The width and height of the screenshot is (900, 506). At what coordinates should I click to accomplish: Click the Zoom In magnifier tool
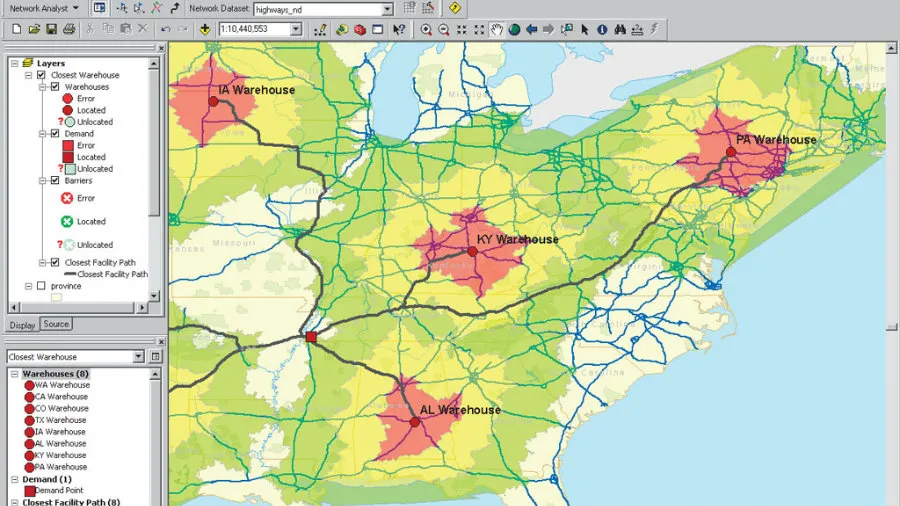[x=426, y=30]
